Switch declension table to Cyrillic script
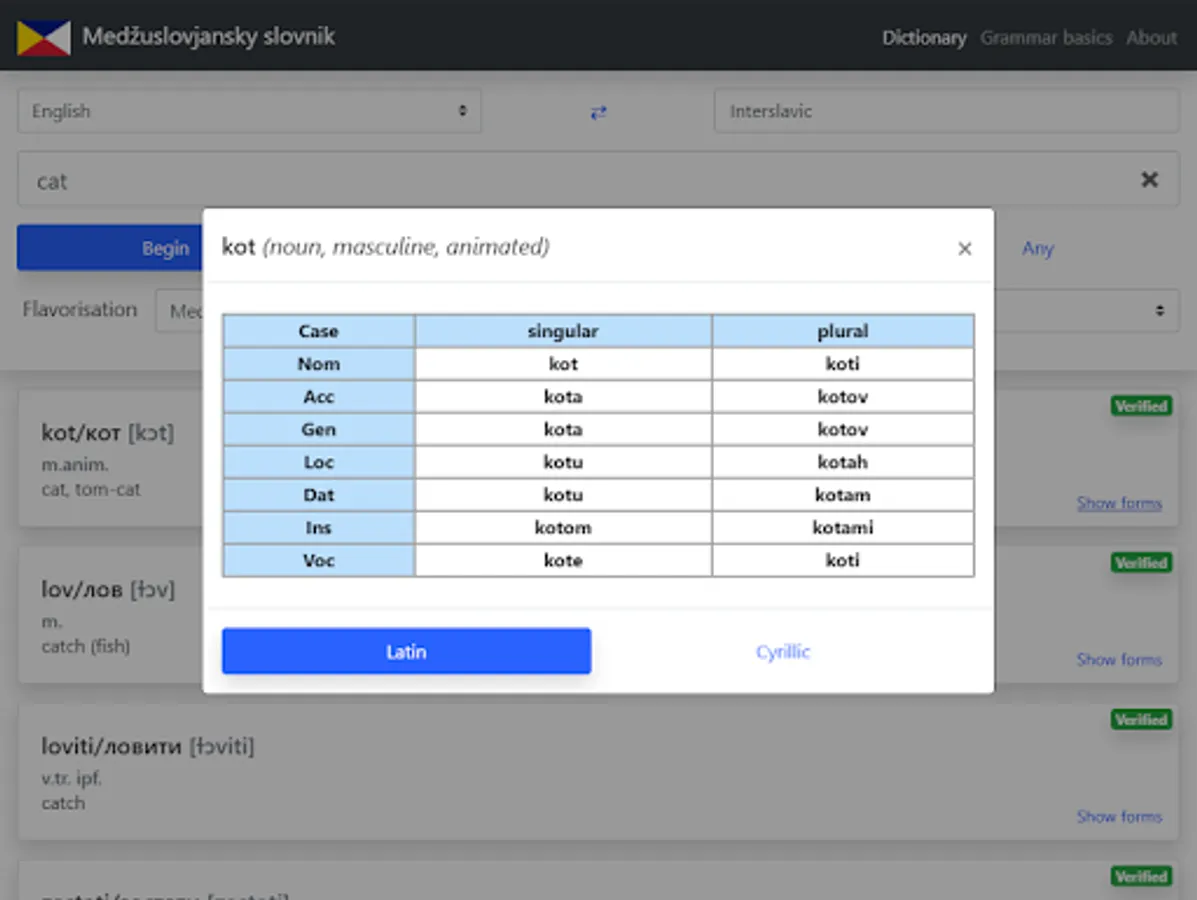The height and width of the screenshot is (900, 1197). pyautogui.click(x=783, y=652)
